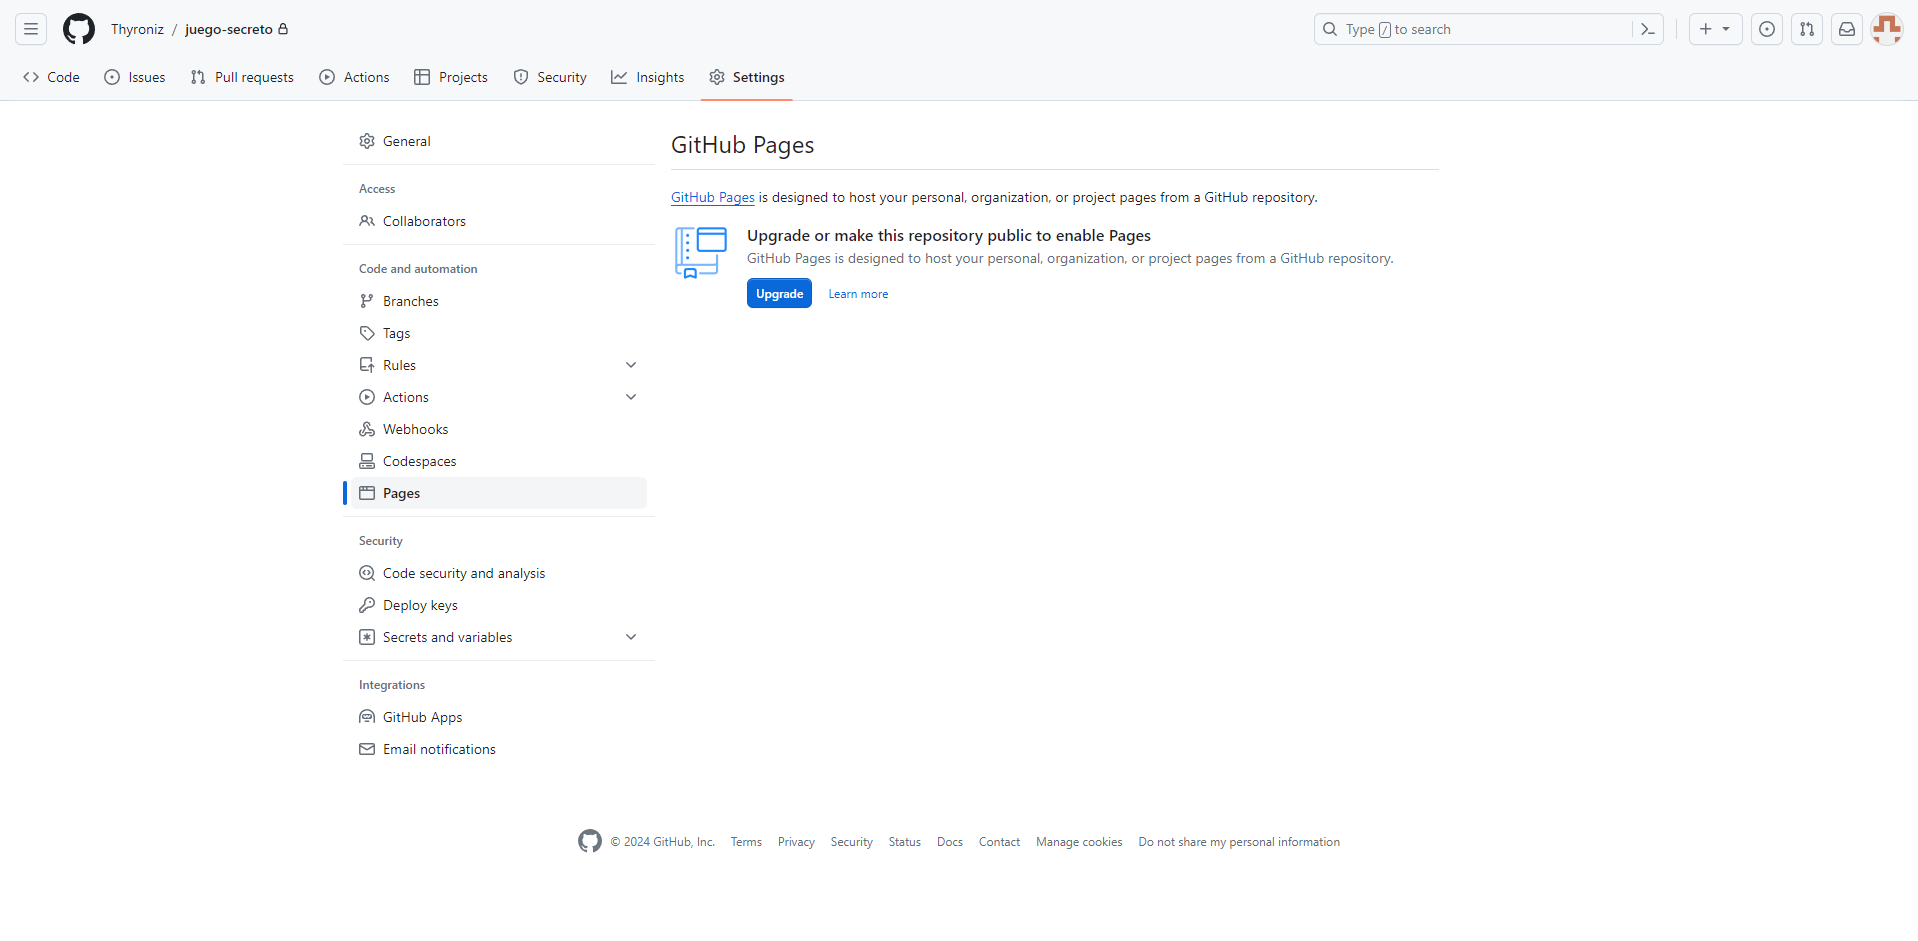Open Webhooks settings
This screenshot has width=1918, height=941.
[x=499, y=429]
